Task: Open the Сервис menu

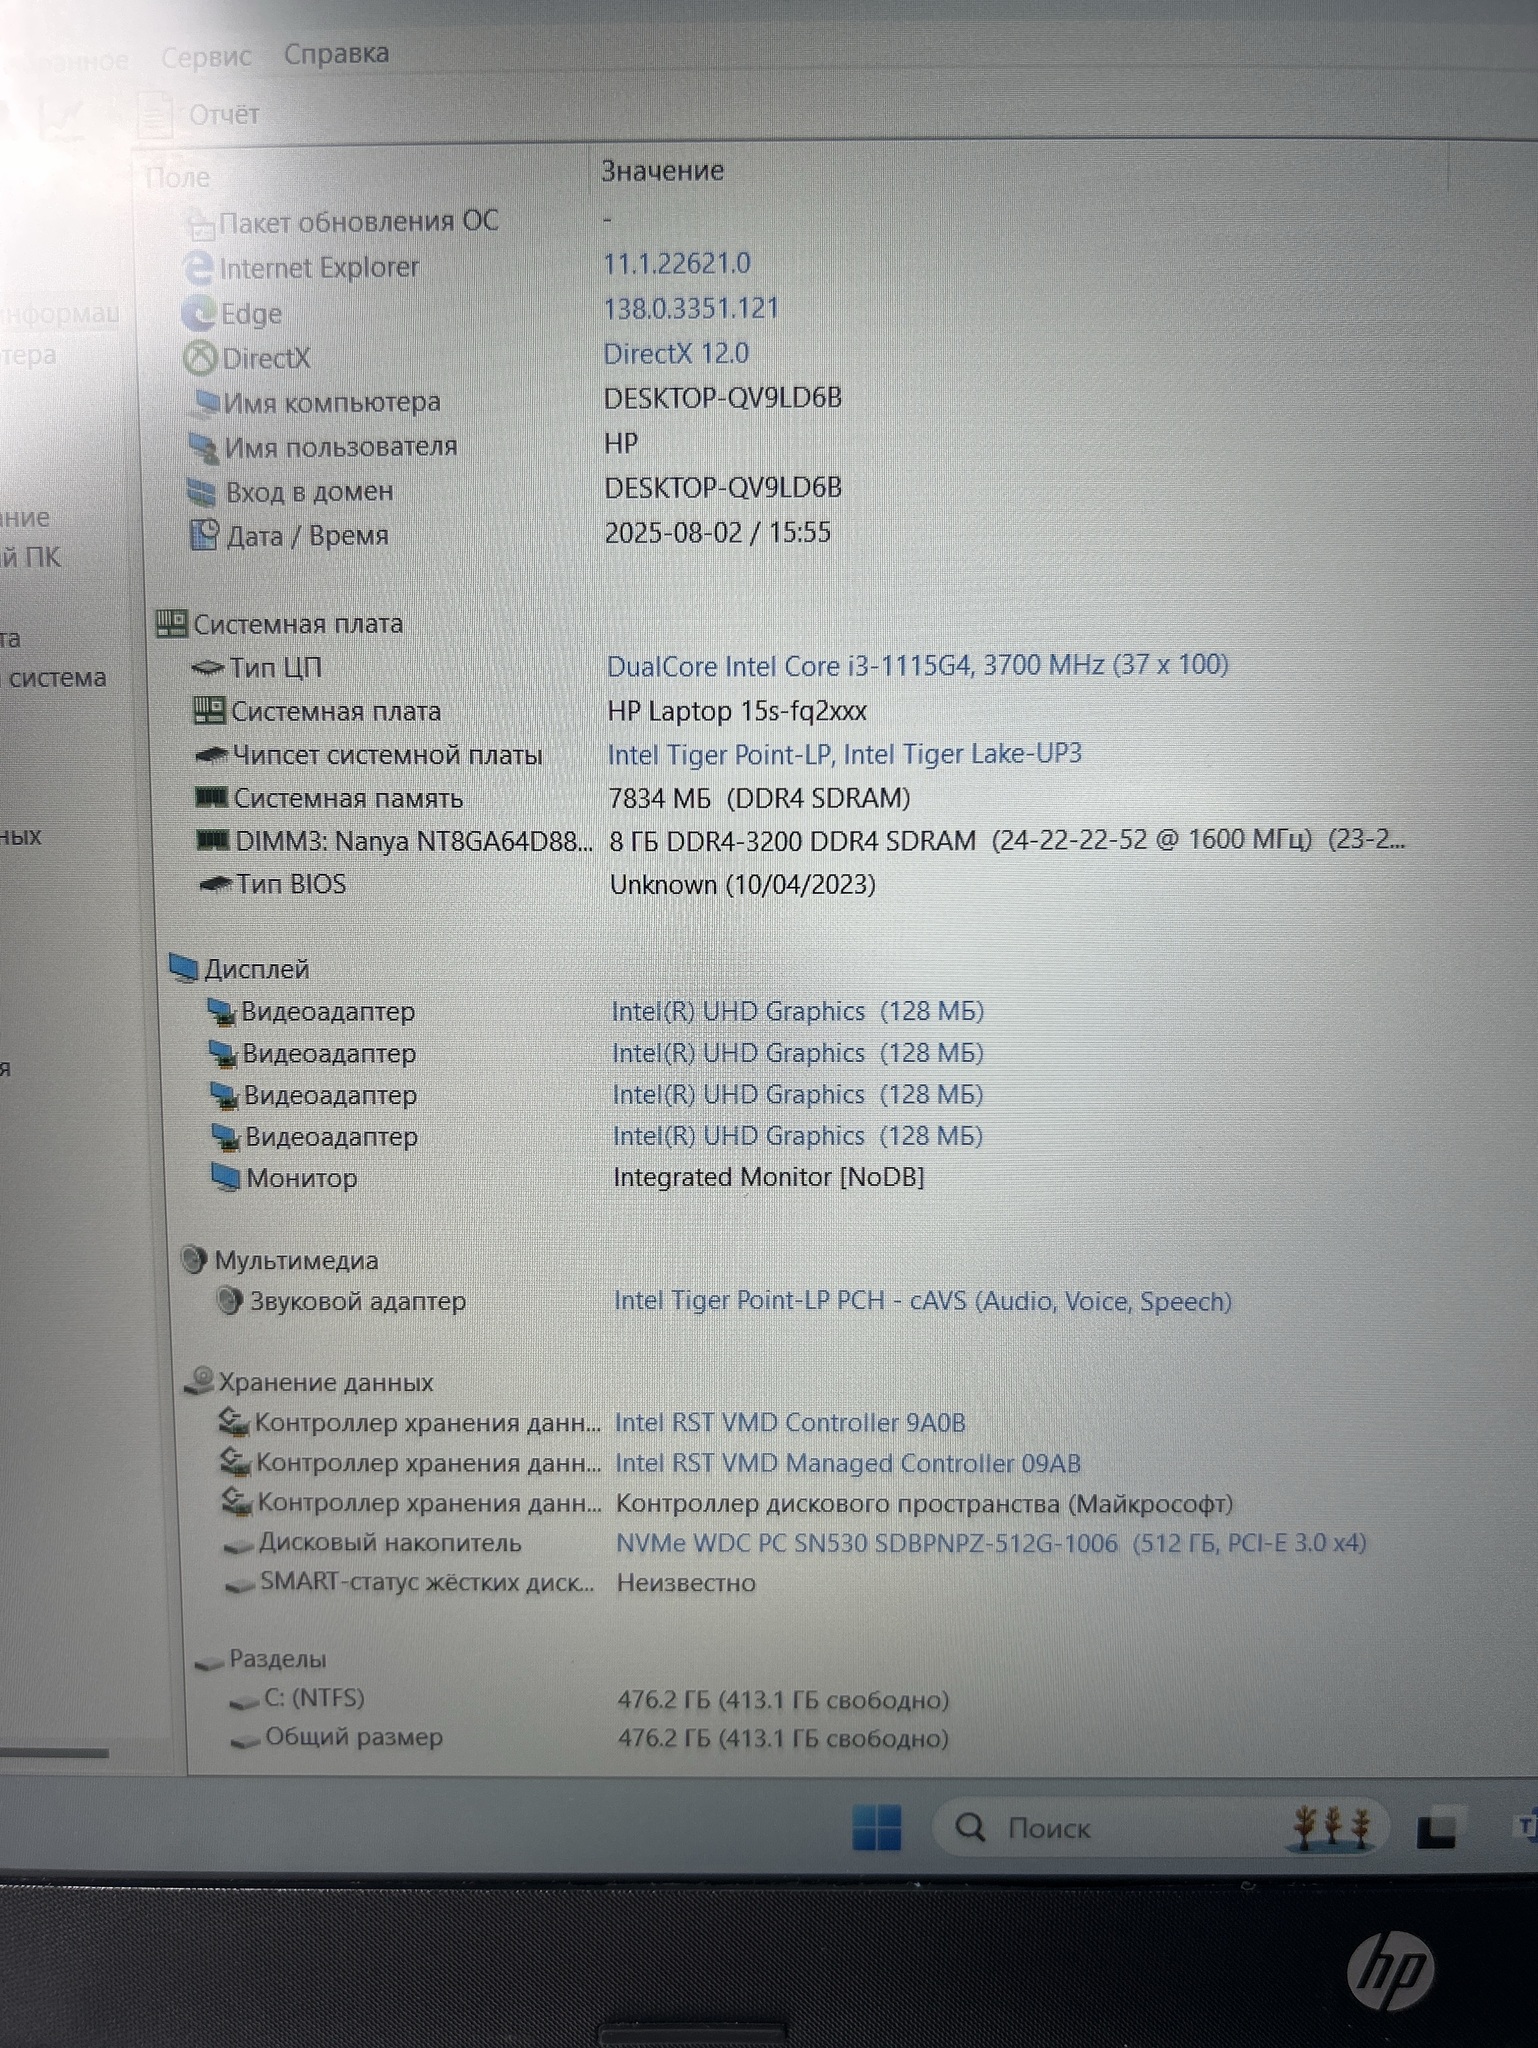Action: pyautogui.click(x=206, y=56)
